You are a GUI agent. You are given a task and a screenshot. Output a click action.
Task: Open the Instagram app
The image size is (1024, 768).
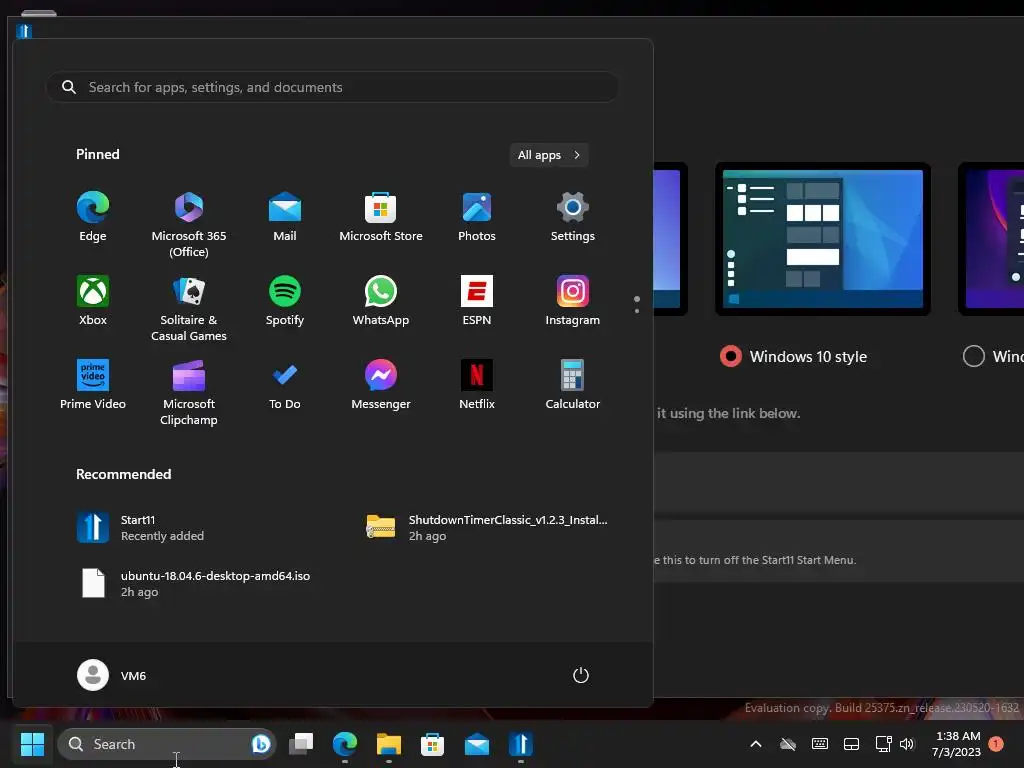click(573, 301)
